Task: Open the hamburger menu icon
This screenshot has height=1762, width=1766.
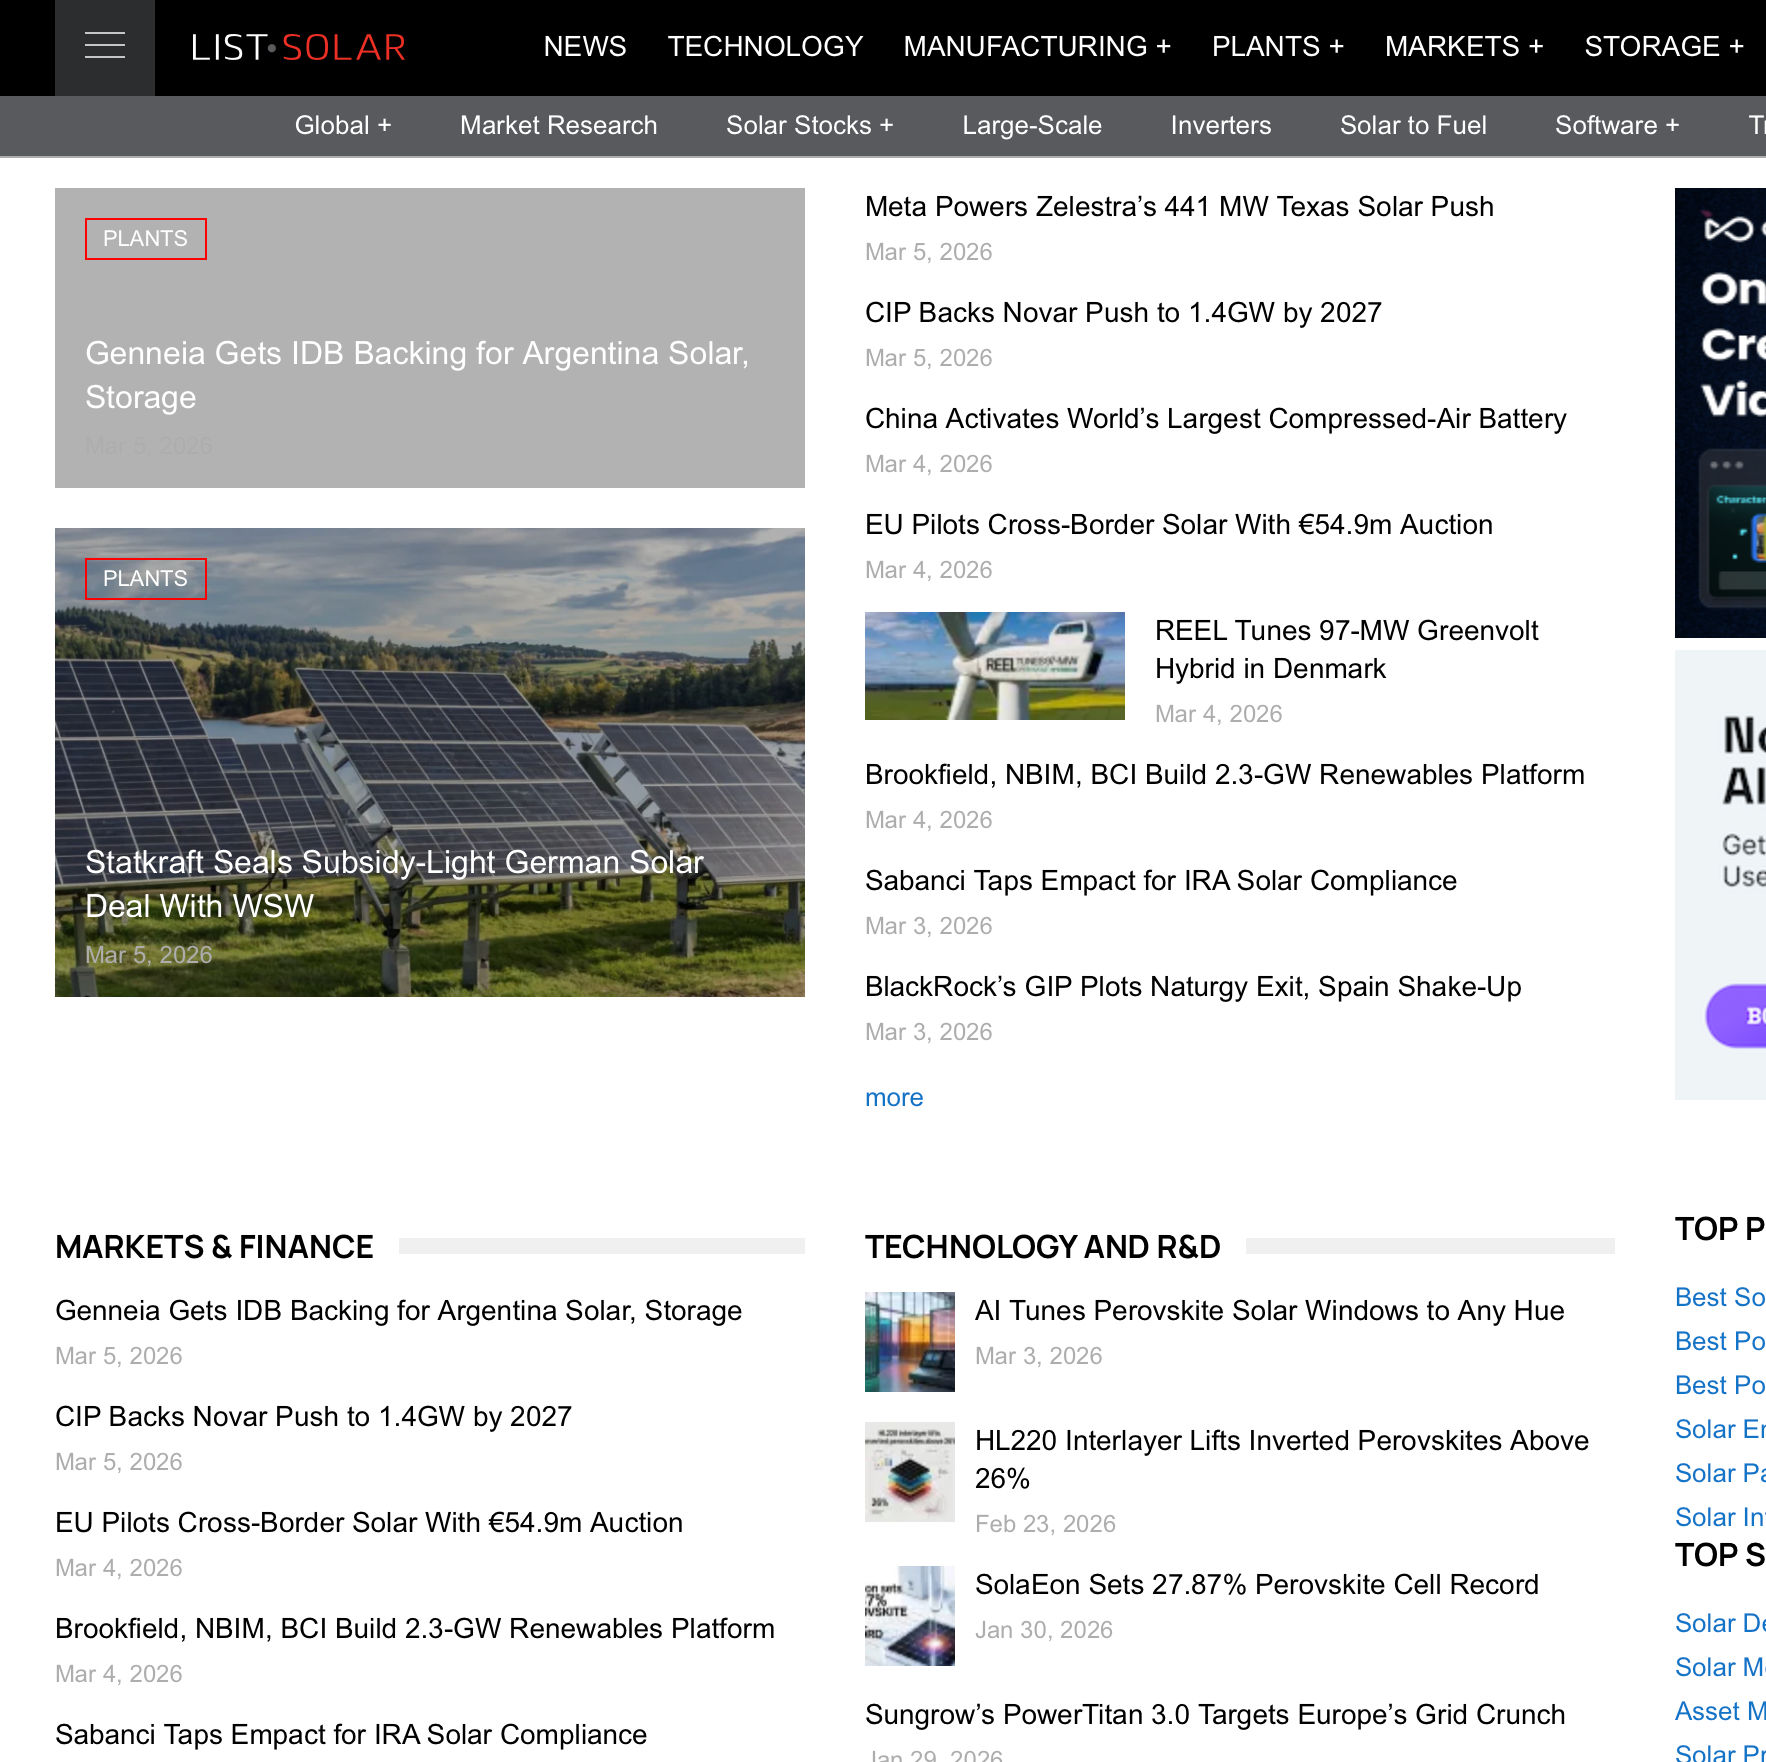Action: coord(105,47)
